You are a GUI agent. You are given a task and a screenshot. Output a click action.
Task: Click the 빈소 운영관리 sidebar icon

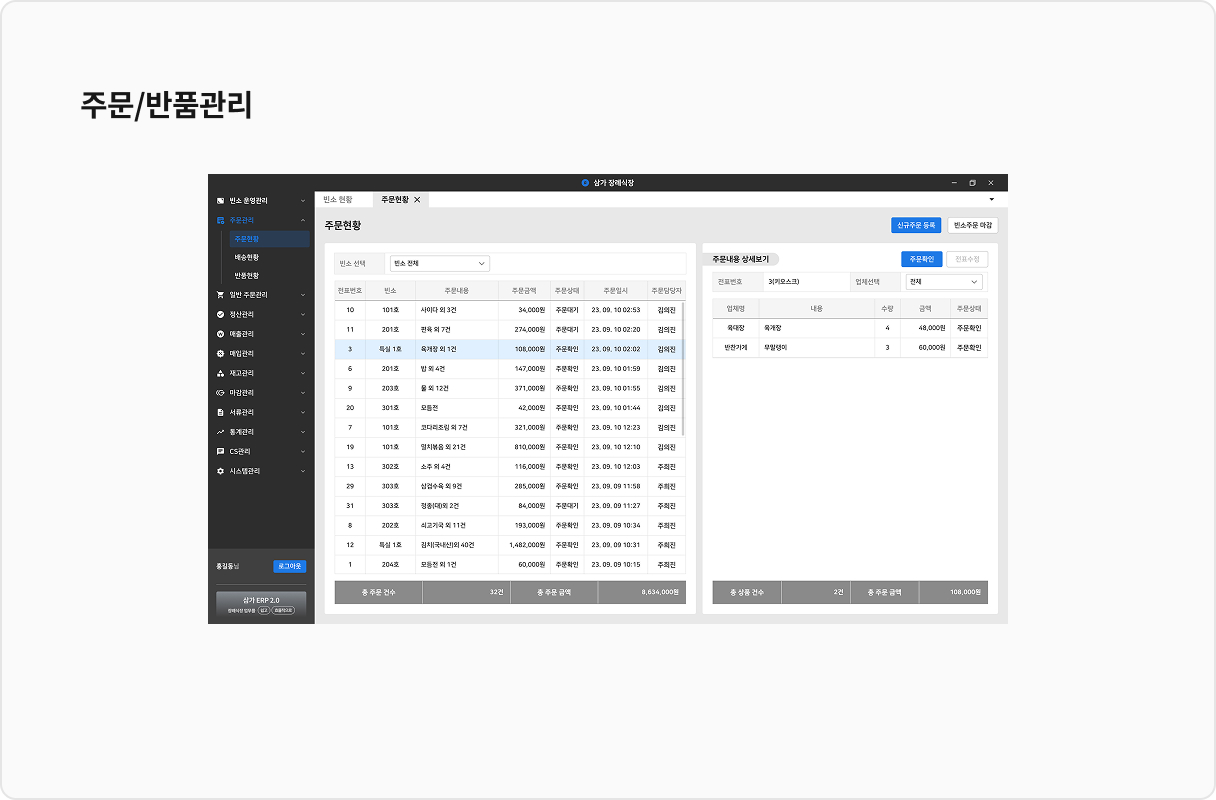tap(220, 201)
